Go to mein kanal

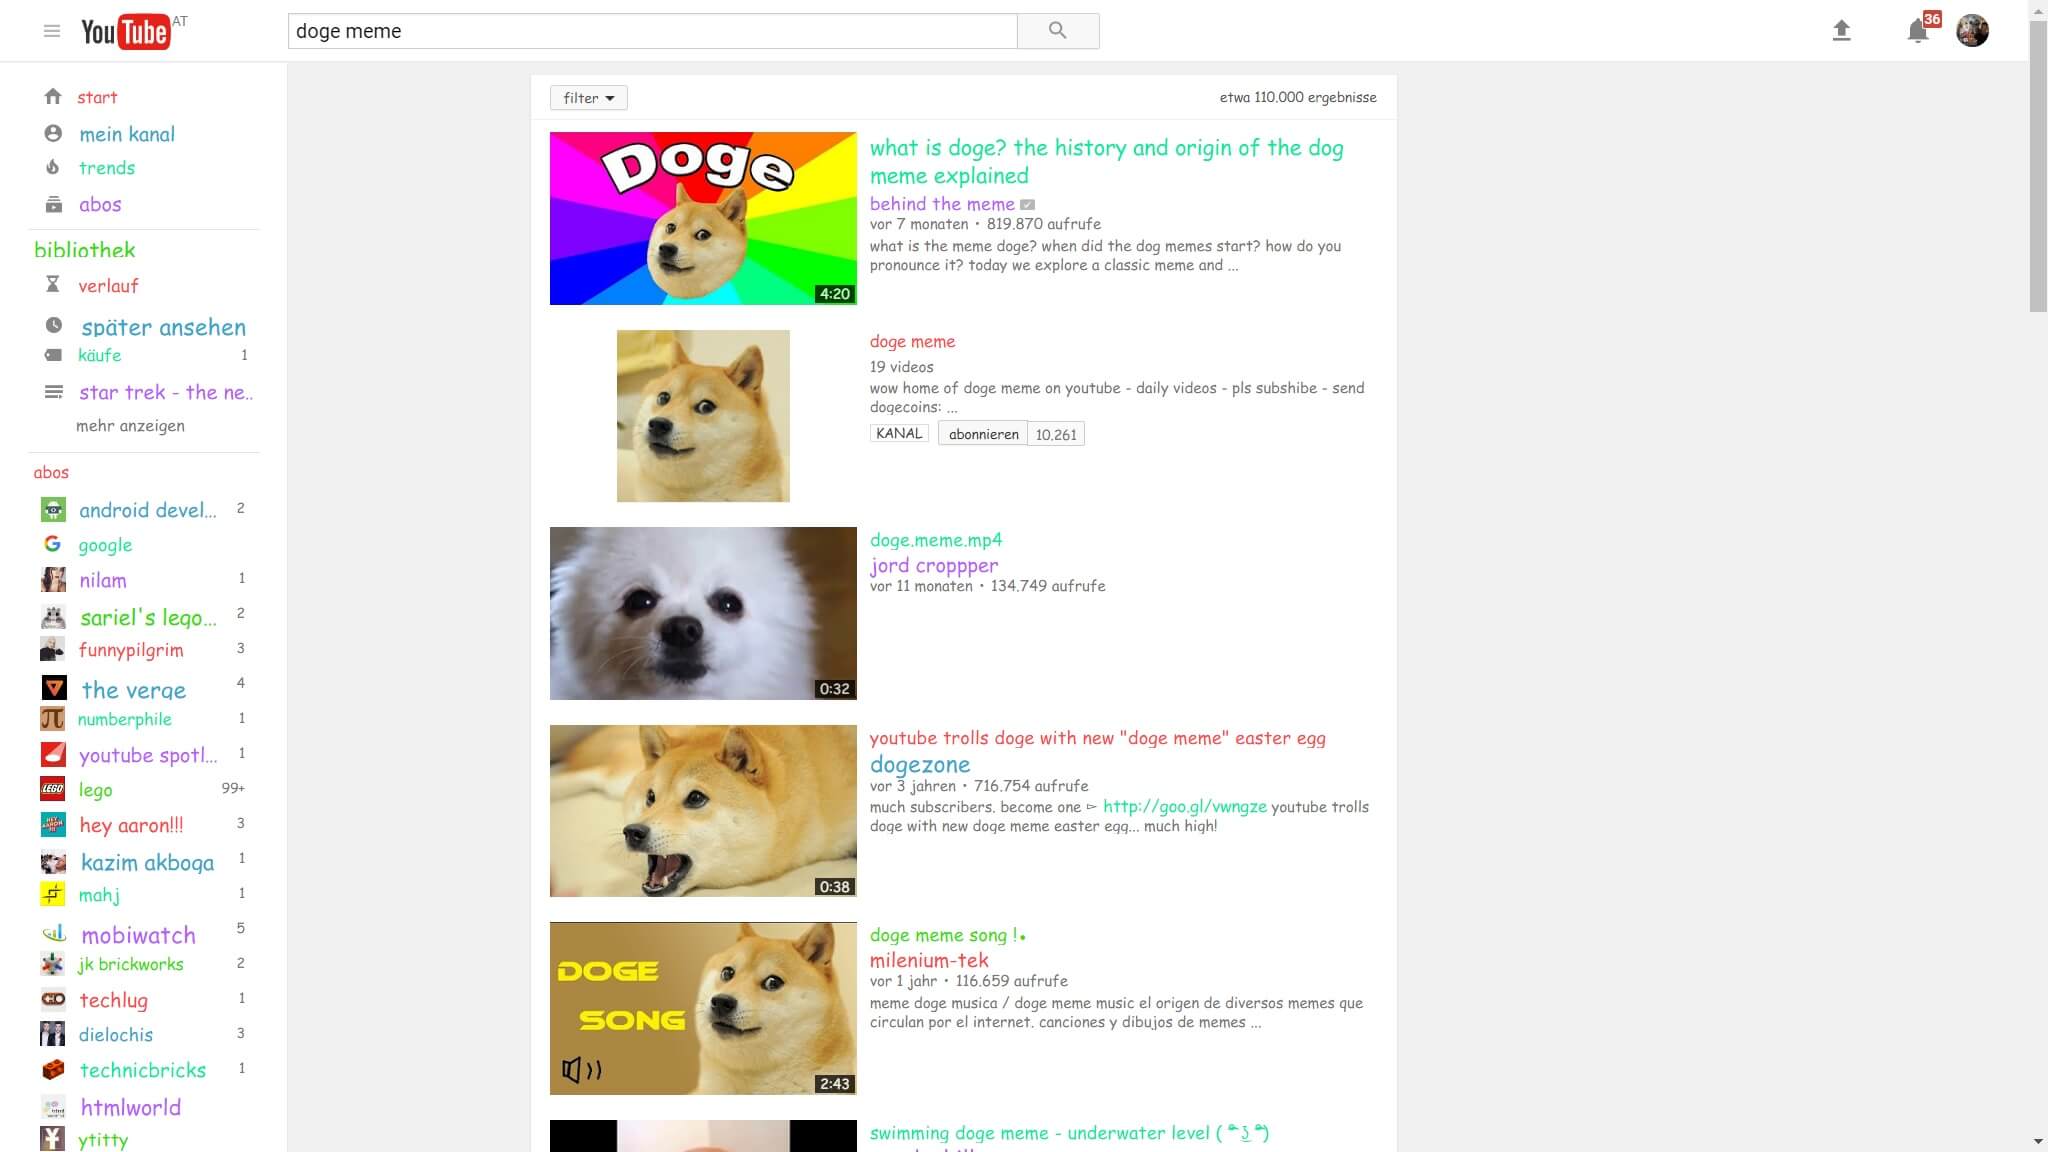tap(127, 134)
